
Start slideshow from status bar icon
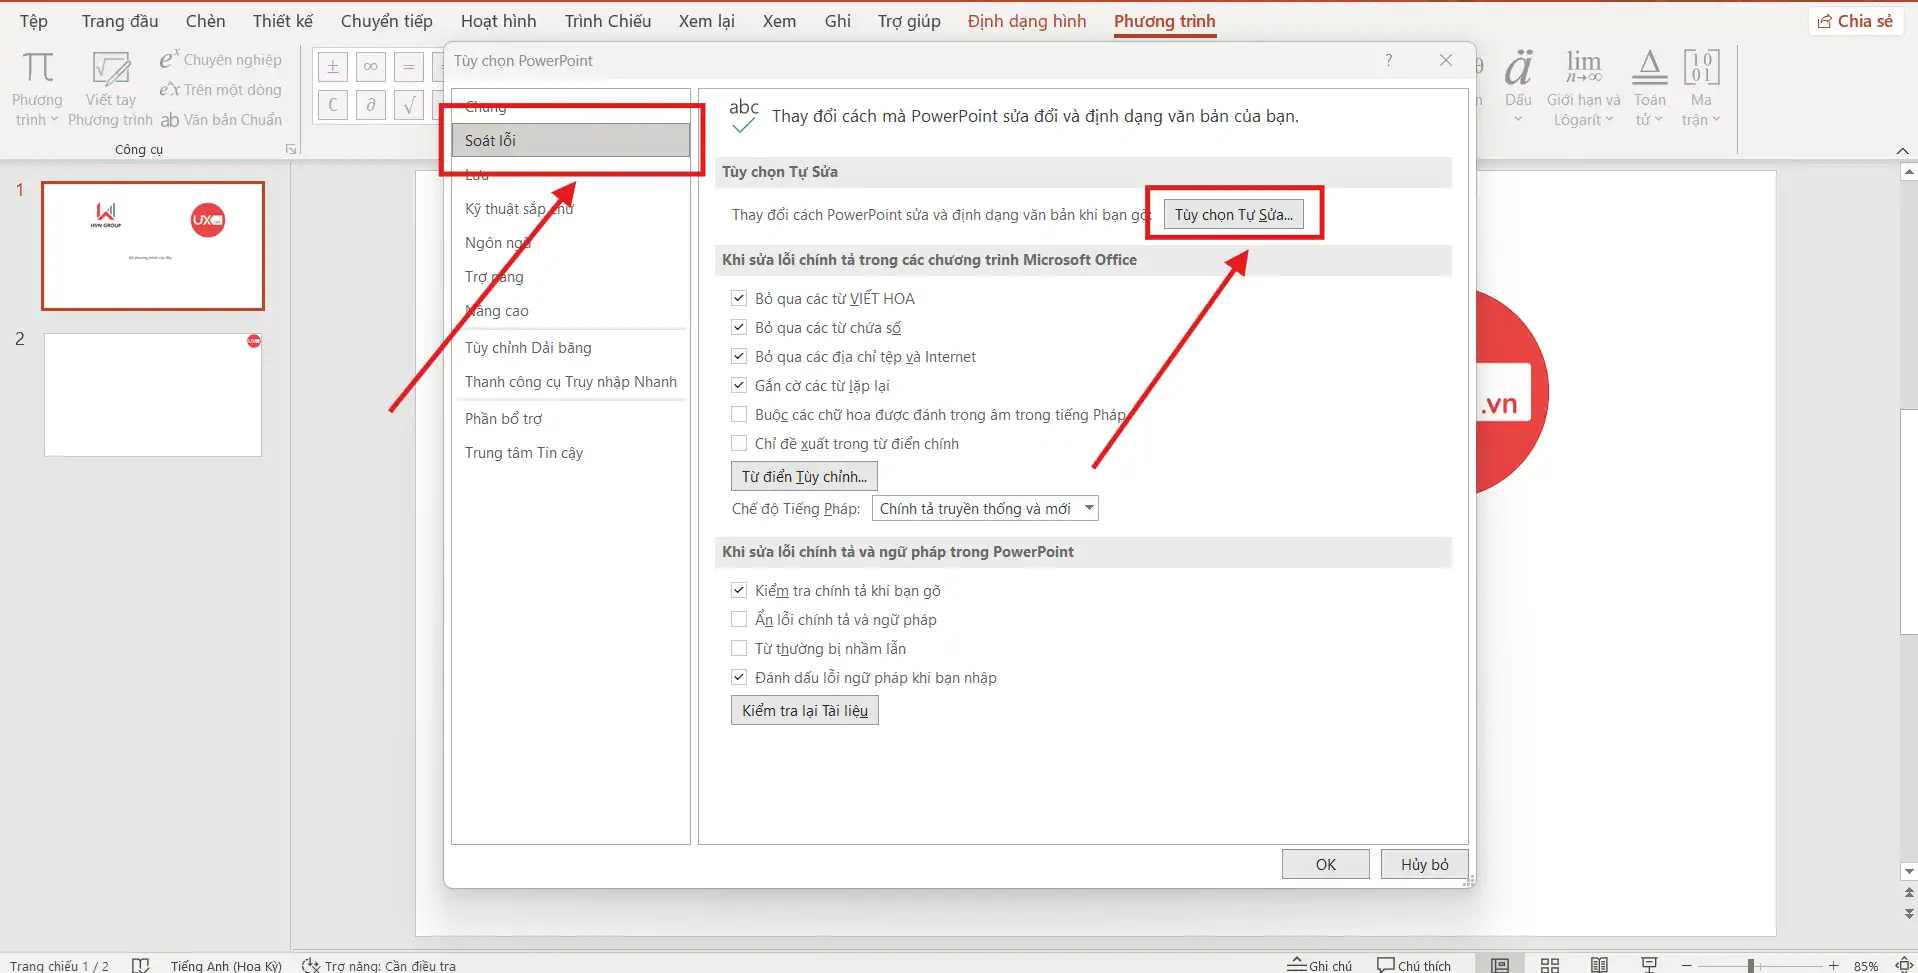tap(1649, 964)
